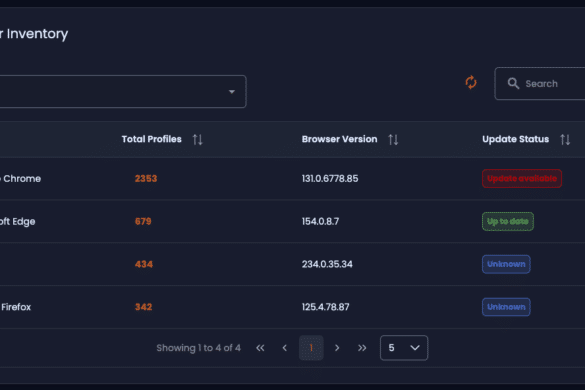Go to previous page chevron
Screen dimensions: 585x390
point(285,348)
